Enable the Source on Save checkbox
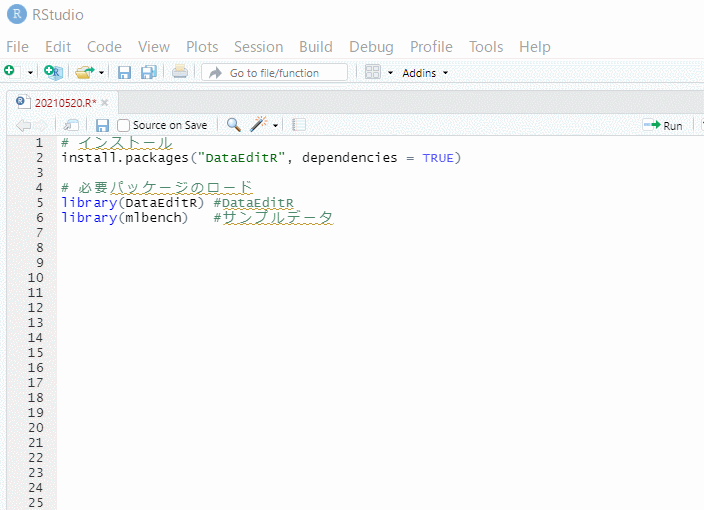704x510 pixels. (124, 125)
